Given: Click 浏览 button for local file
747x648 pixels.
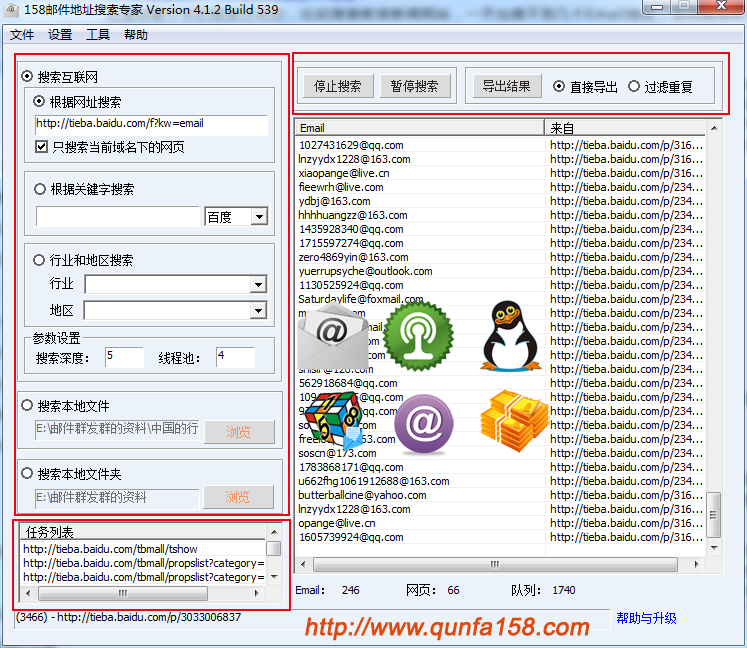Looking at the screenshot, I should coord(239,432).
